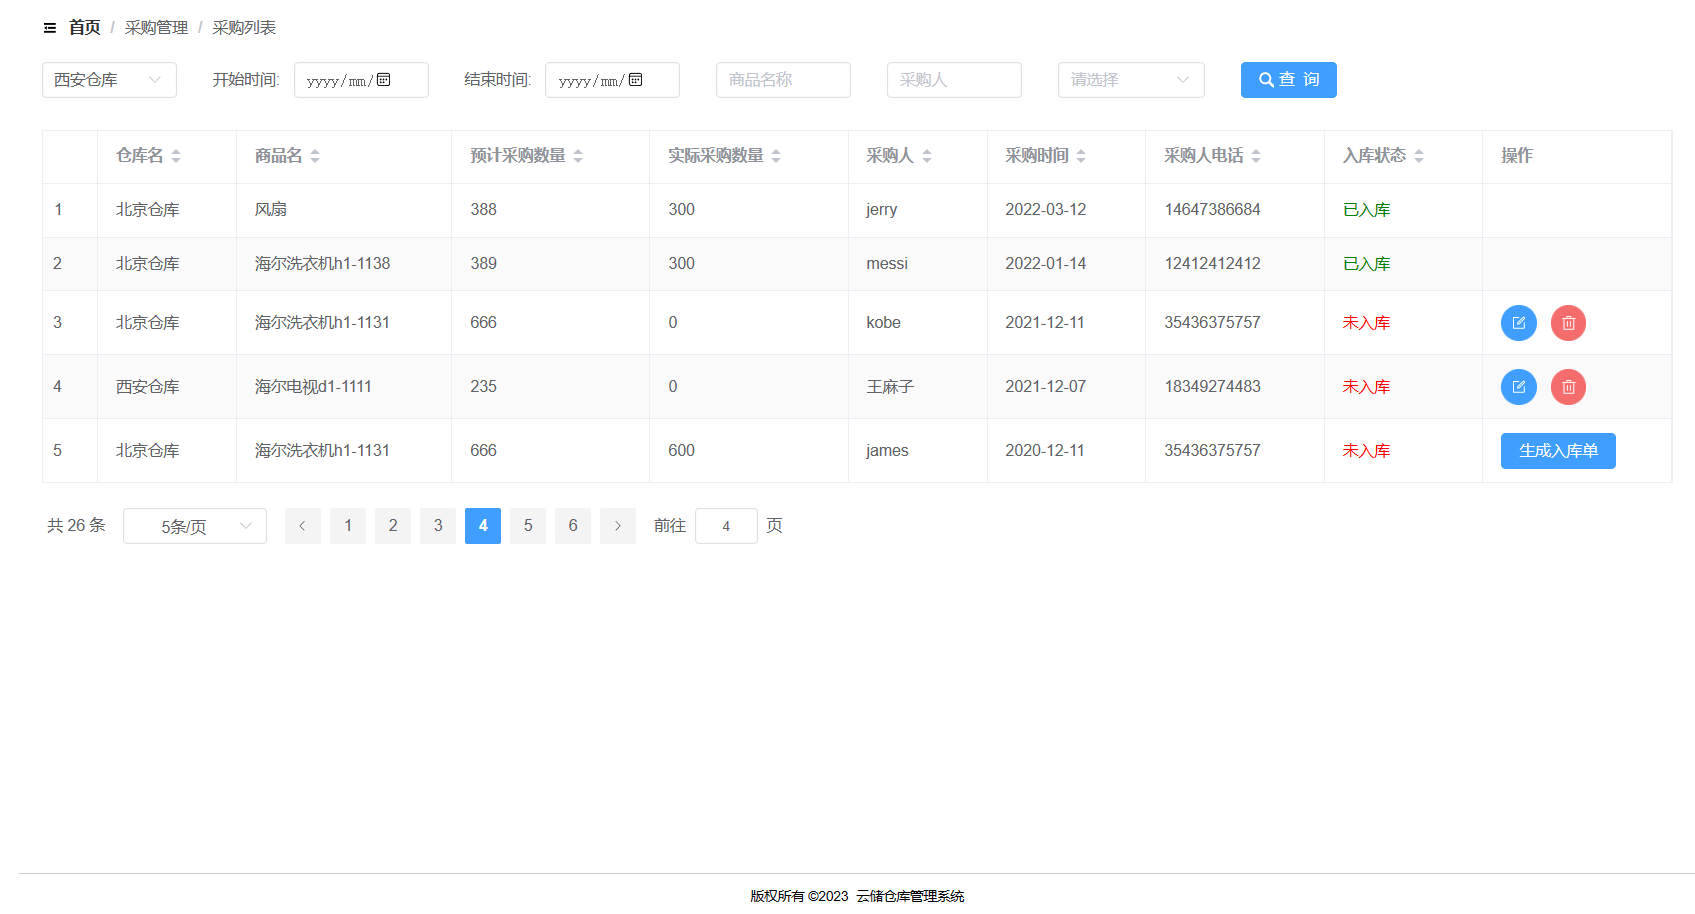Click the 查询 search button
The height and width of the screenshot is (914, 1695).
1288,80
